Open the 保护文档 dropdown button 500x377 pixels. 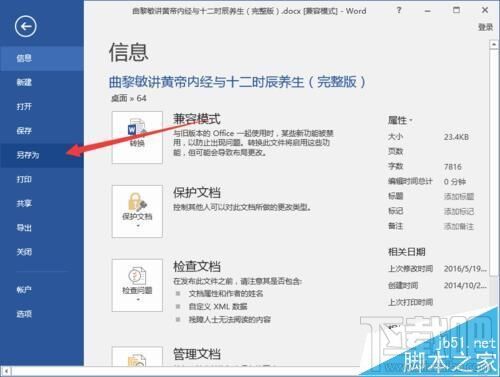137,211
